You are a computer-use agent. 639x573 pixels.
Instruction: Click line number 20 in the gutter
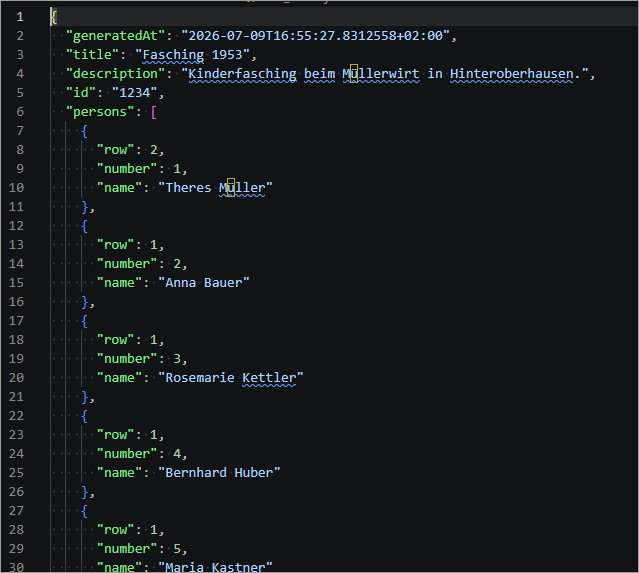(16, 378)
